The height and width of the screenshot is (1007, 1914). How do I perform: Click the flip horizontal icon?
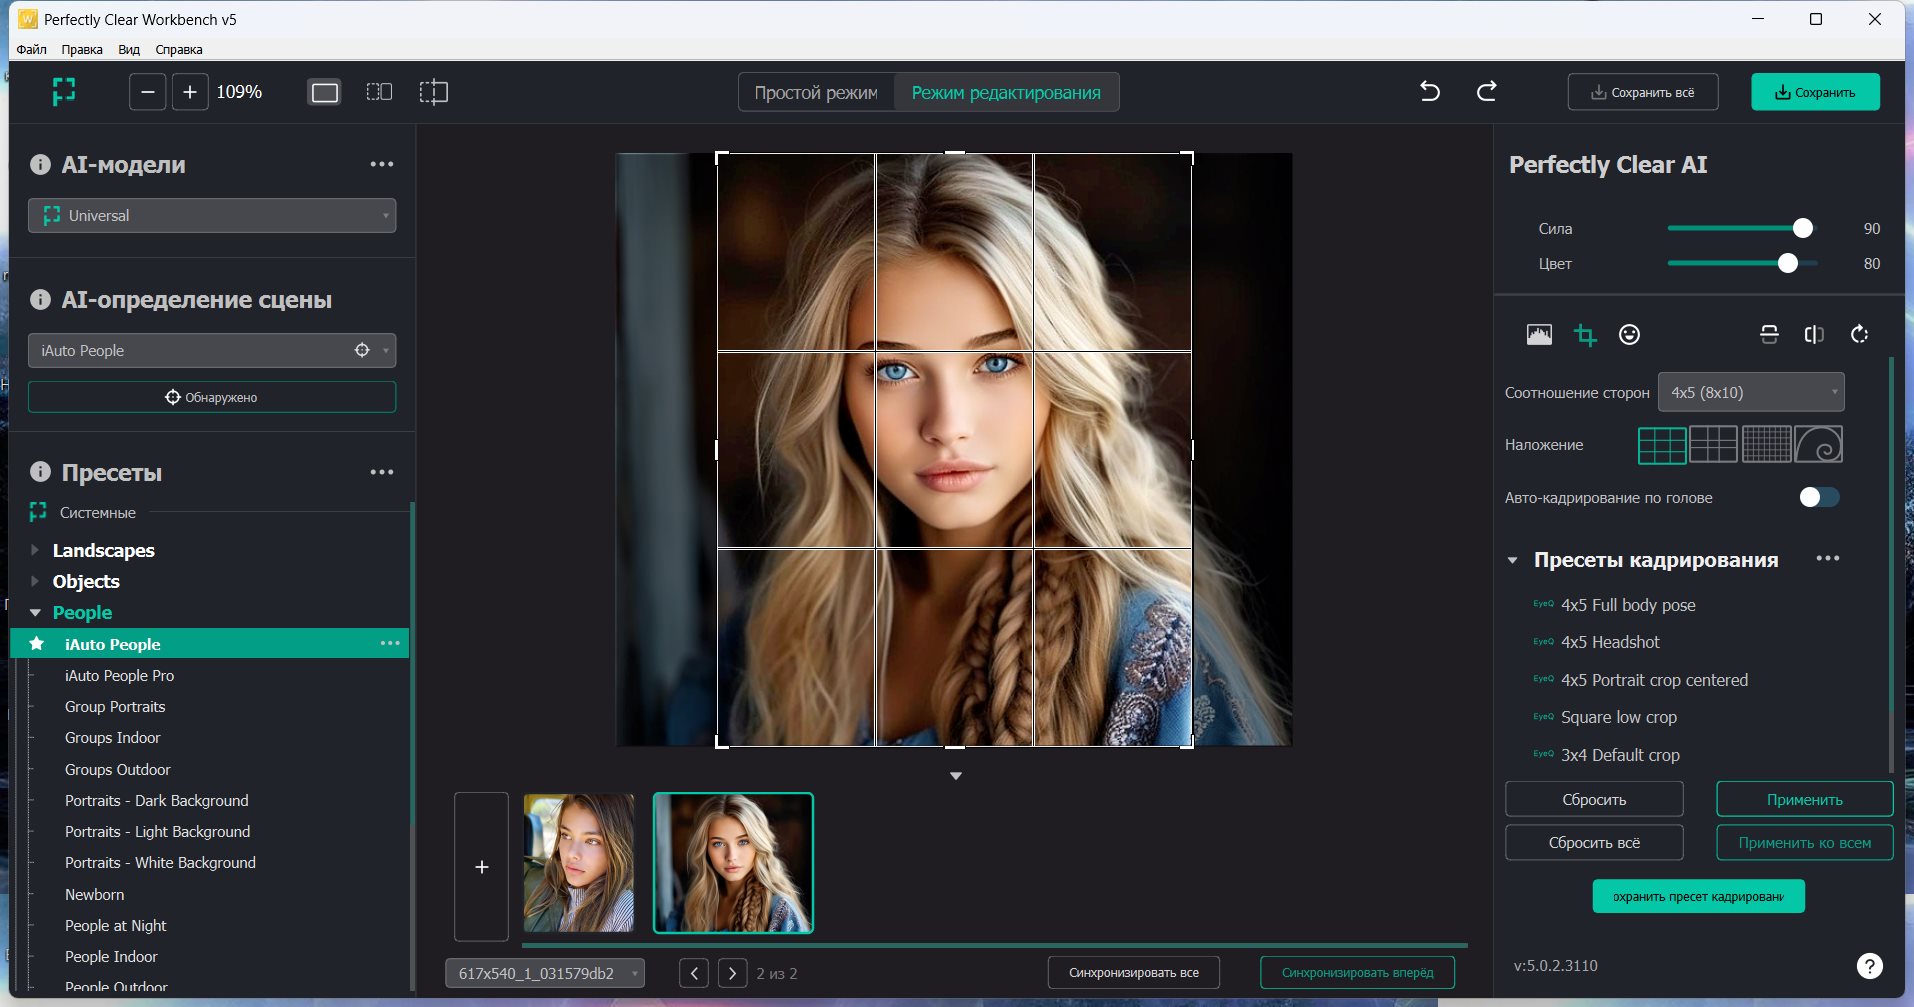click(x=1814, y=335)
